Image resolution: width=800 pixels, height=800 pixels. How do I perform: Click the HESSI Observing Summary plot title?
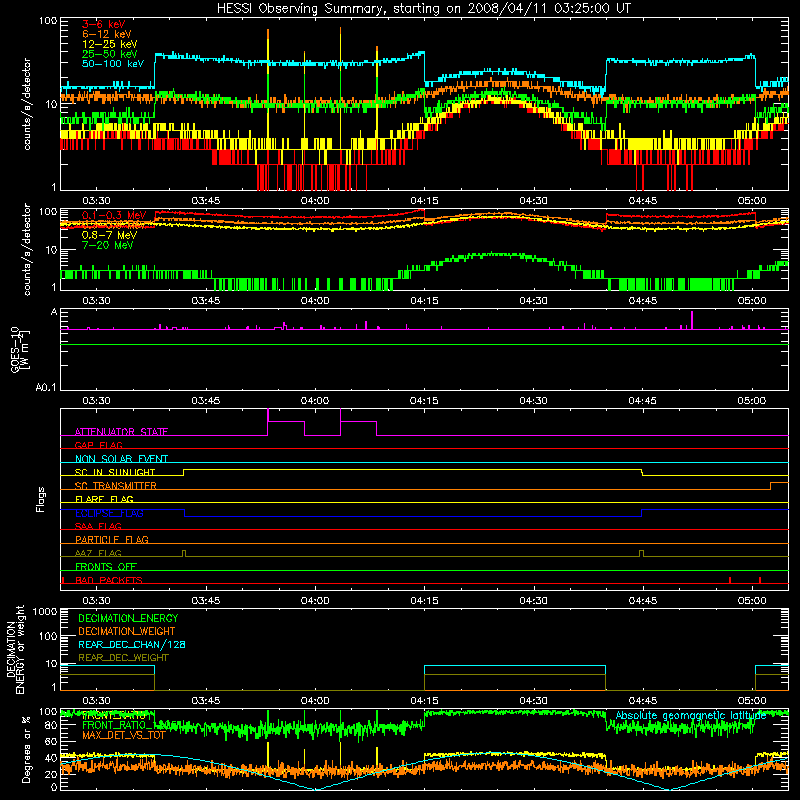coord(423,9)
